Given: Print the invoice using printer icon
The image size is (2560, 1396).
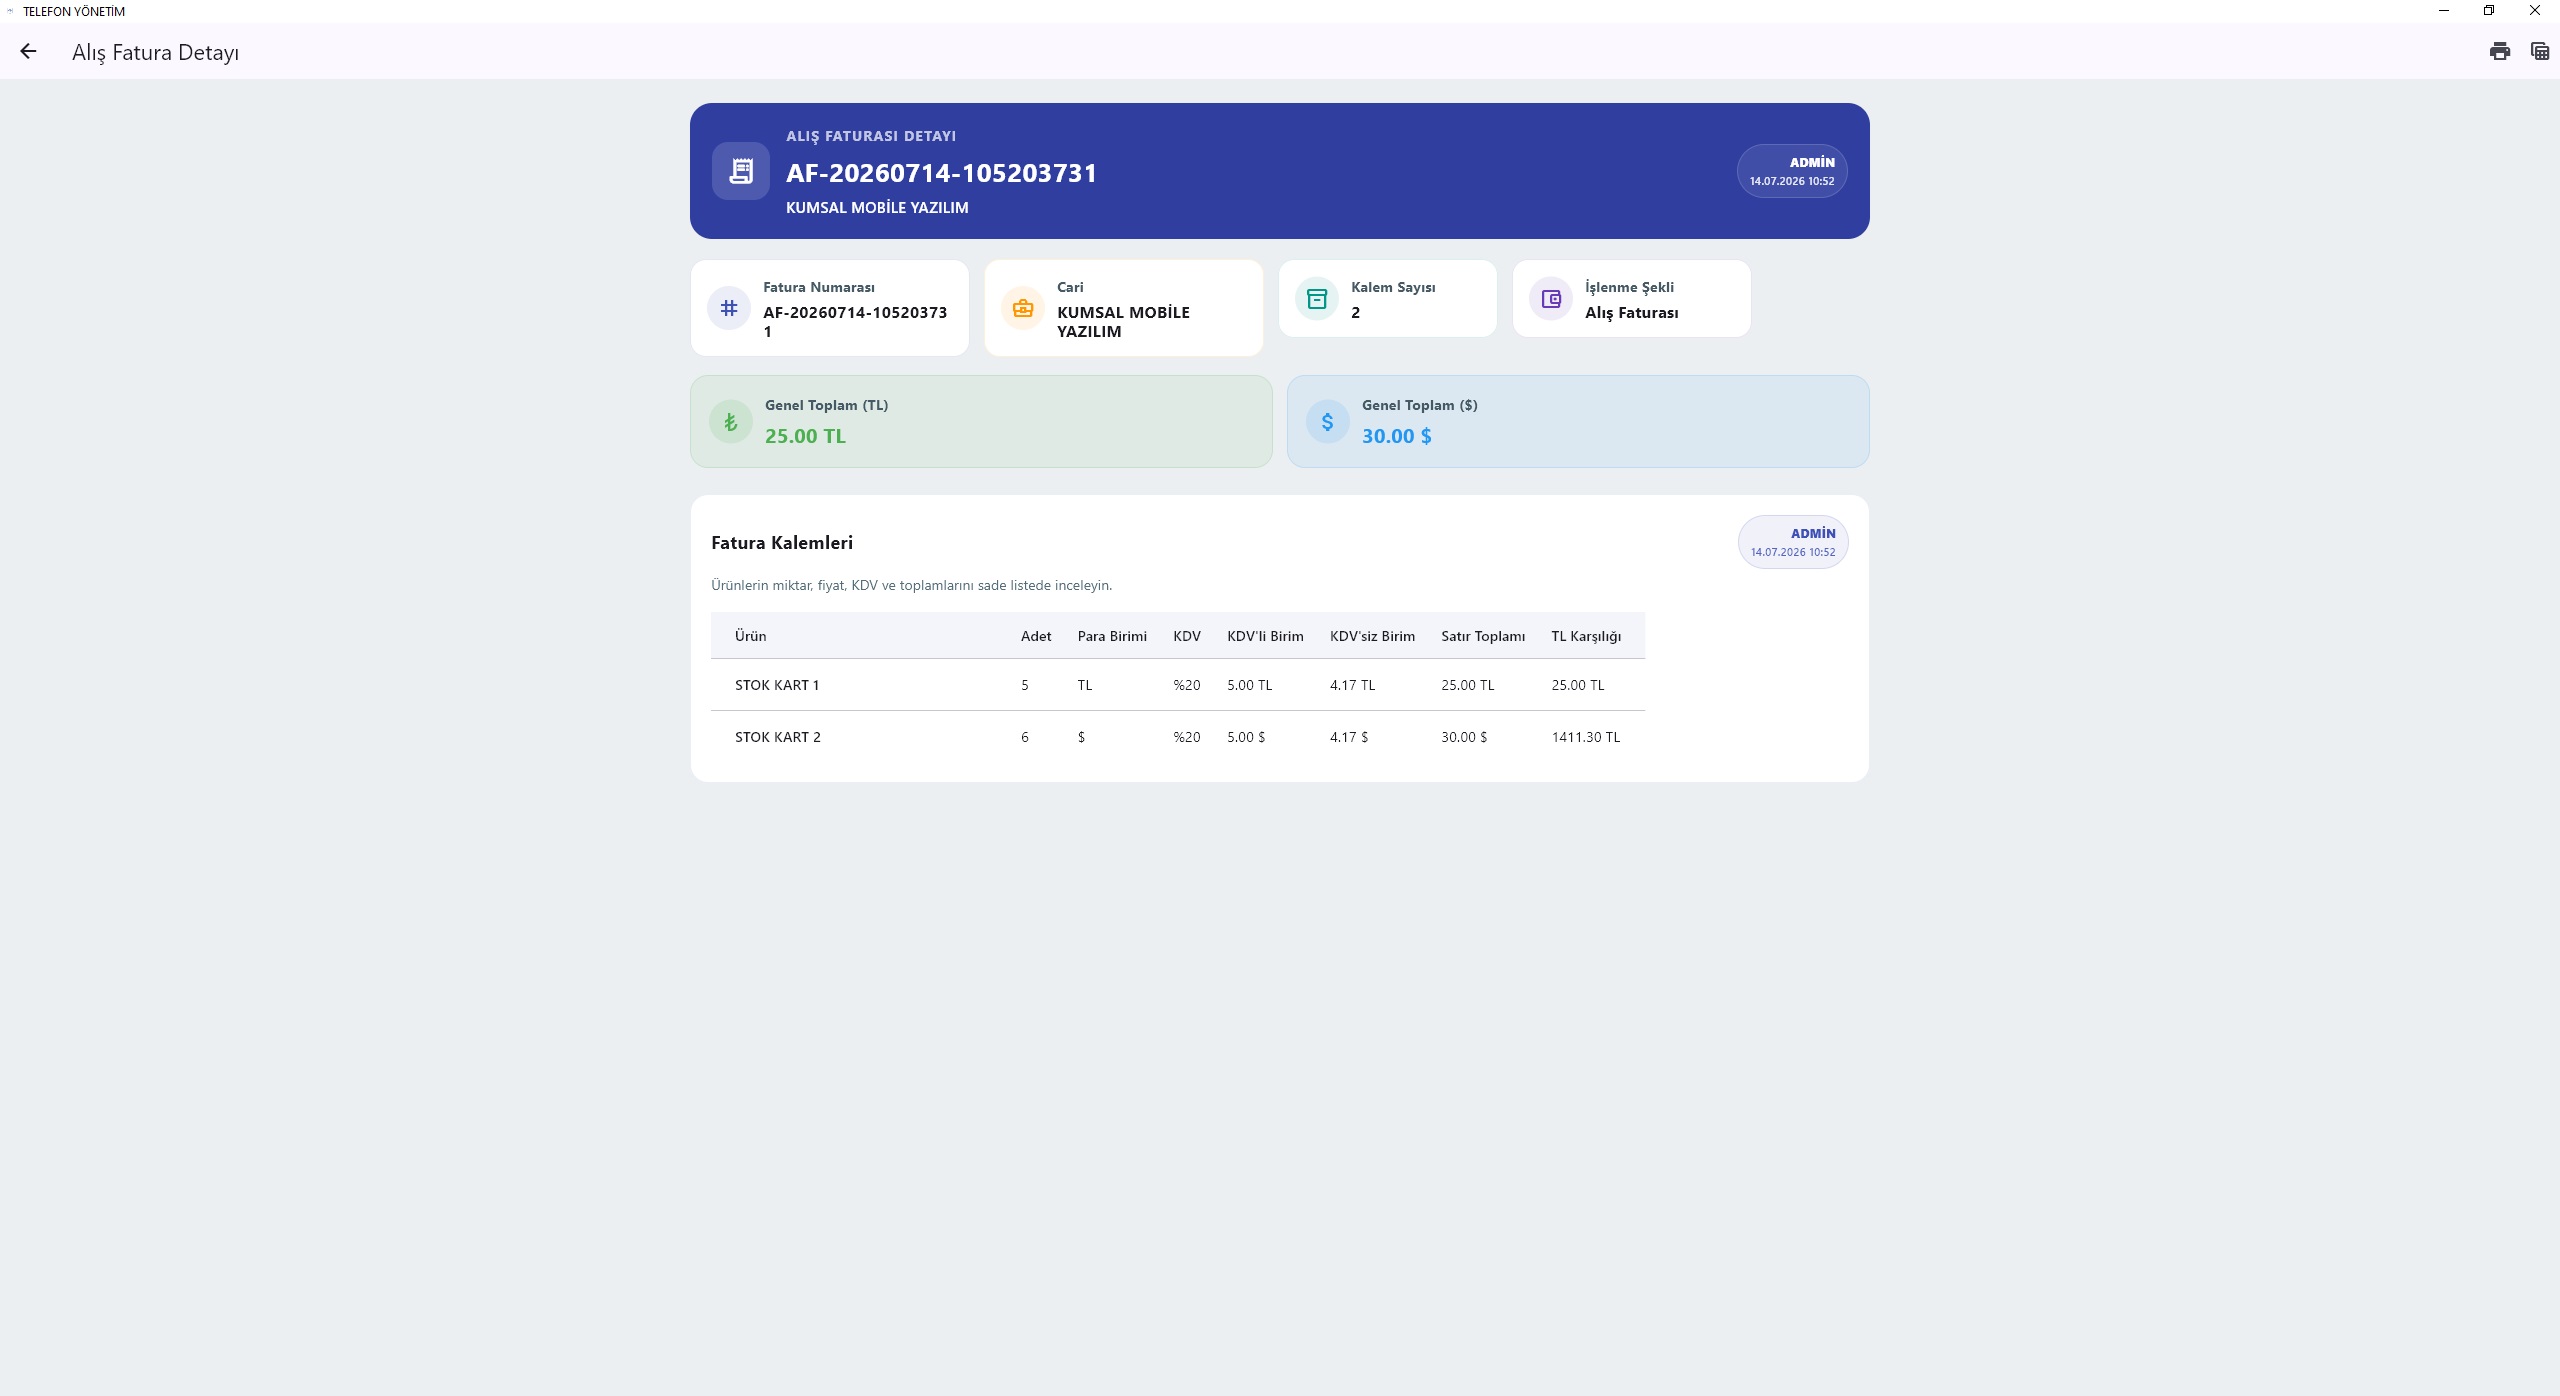Looking at the screenshot, I should click(x=2499, y=52).
